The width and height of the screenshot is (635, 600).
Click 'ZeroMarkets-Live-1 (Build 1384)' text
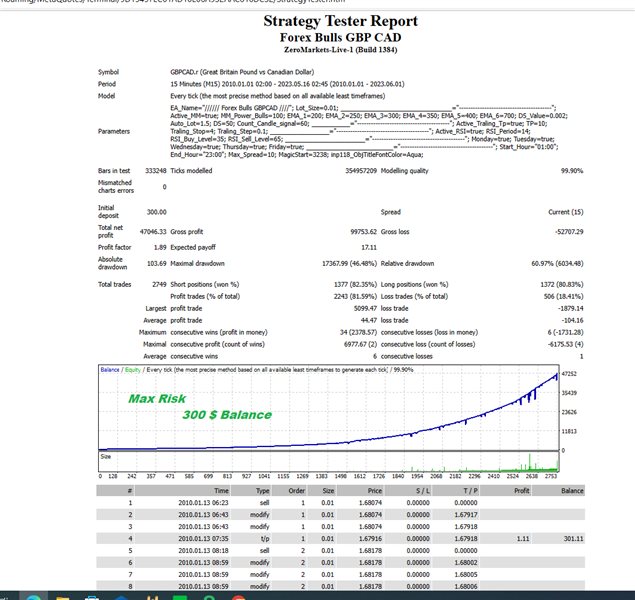click(340, 50)
